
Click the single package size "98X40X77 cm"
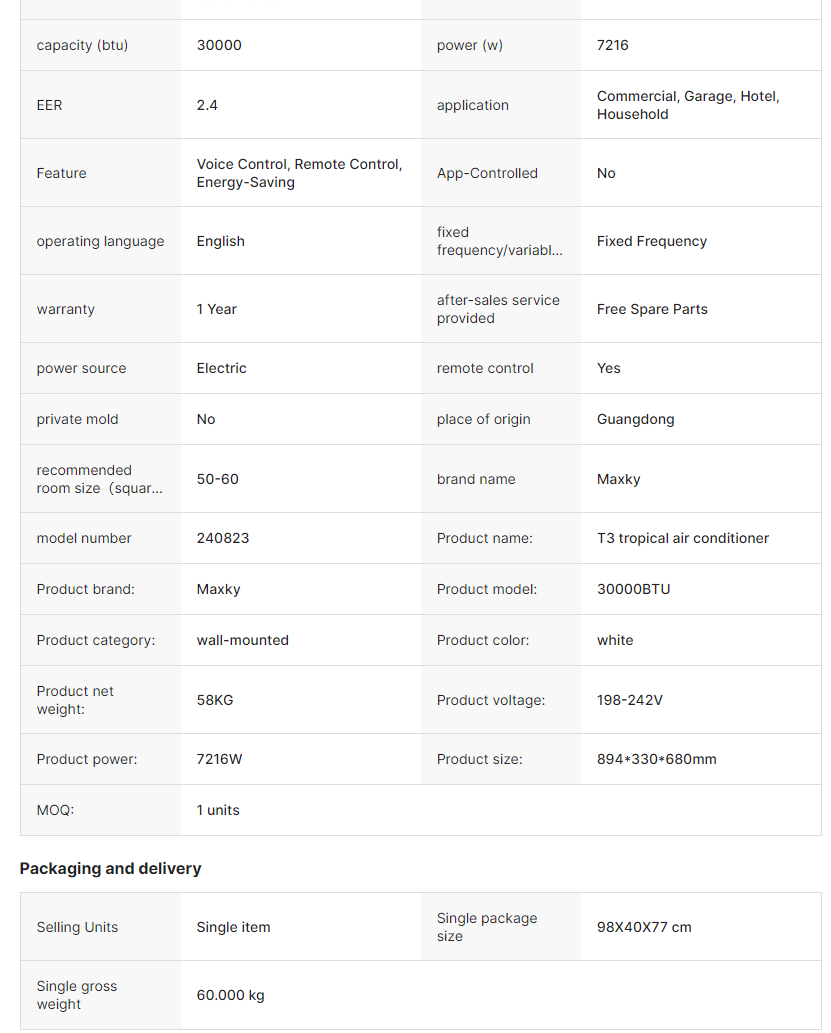[644, 927]
